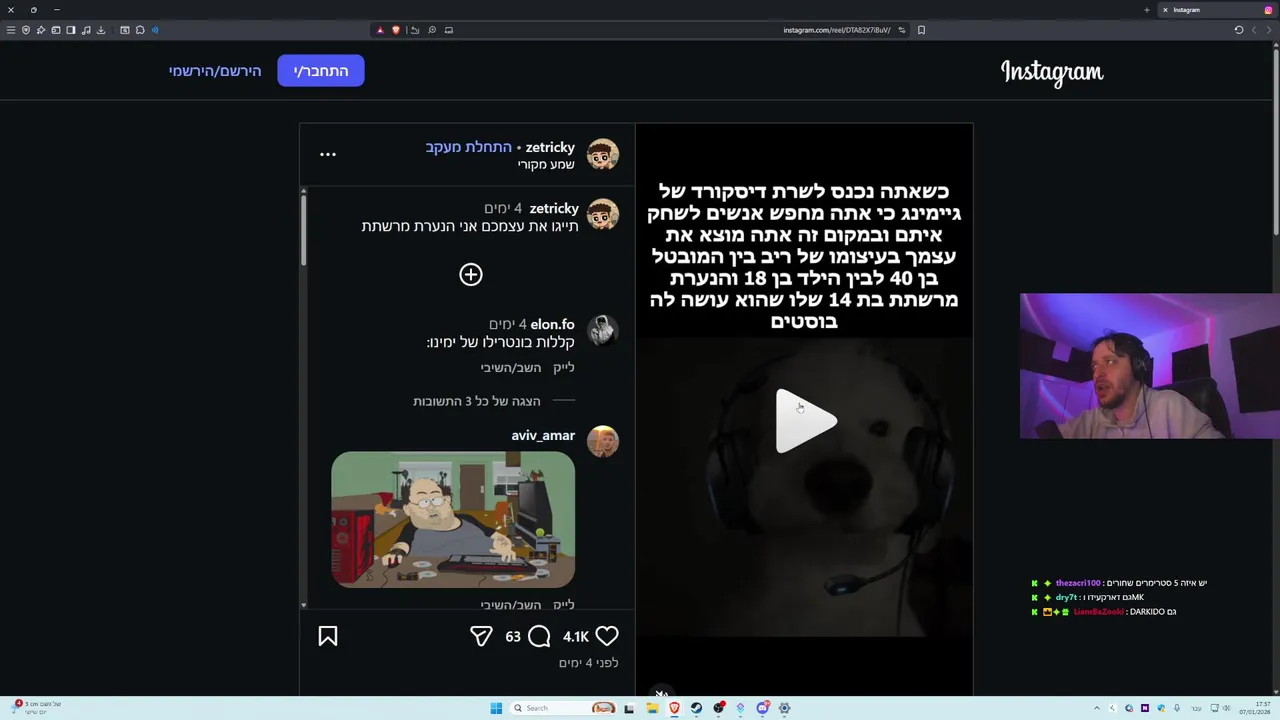The width and height of the screenshot is (1280, 720).
Task: Open the clock and date flyout
Action: click(x=1255, y=708)
